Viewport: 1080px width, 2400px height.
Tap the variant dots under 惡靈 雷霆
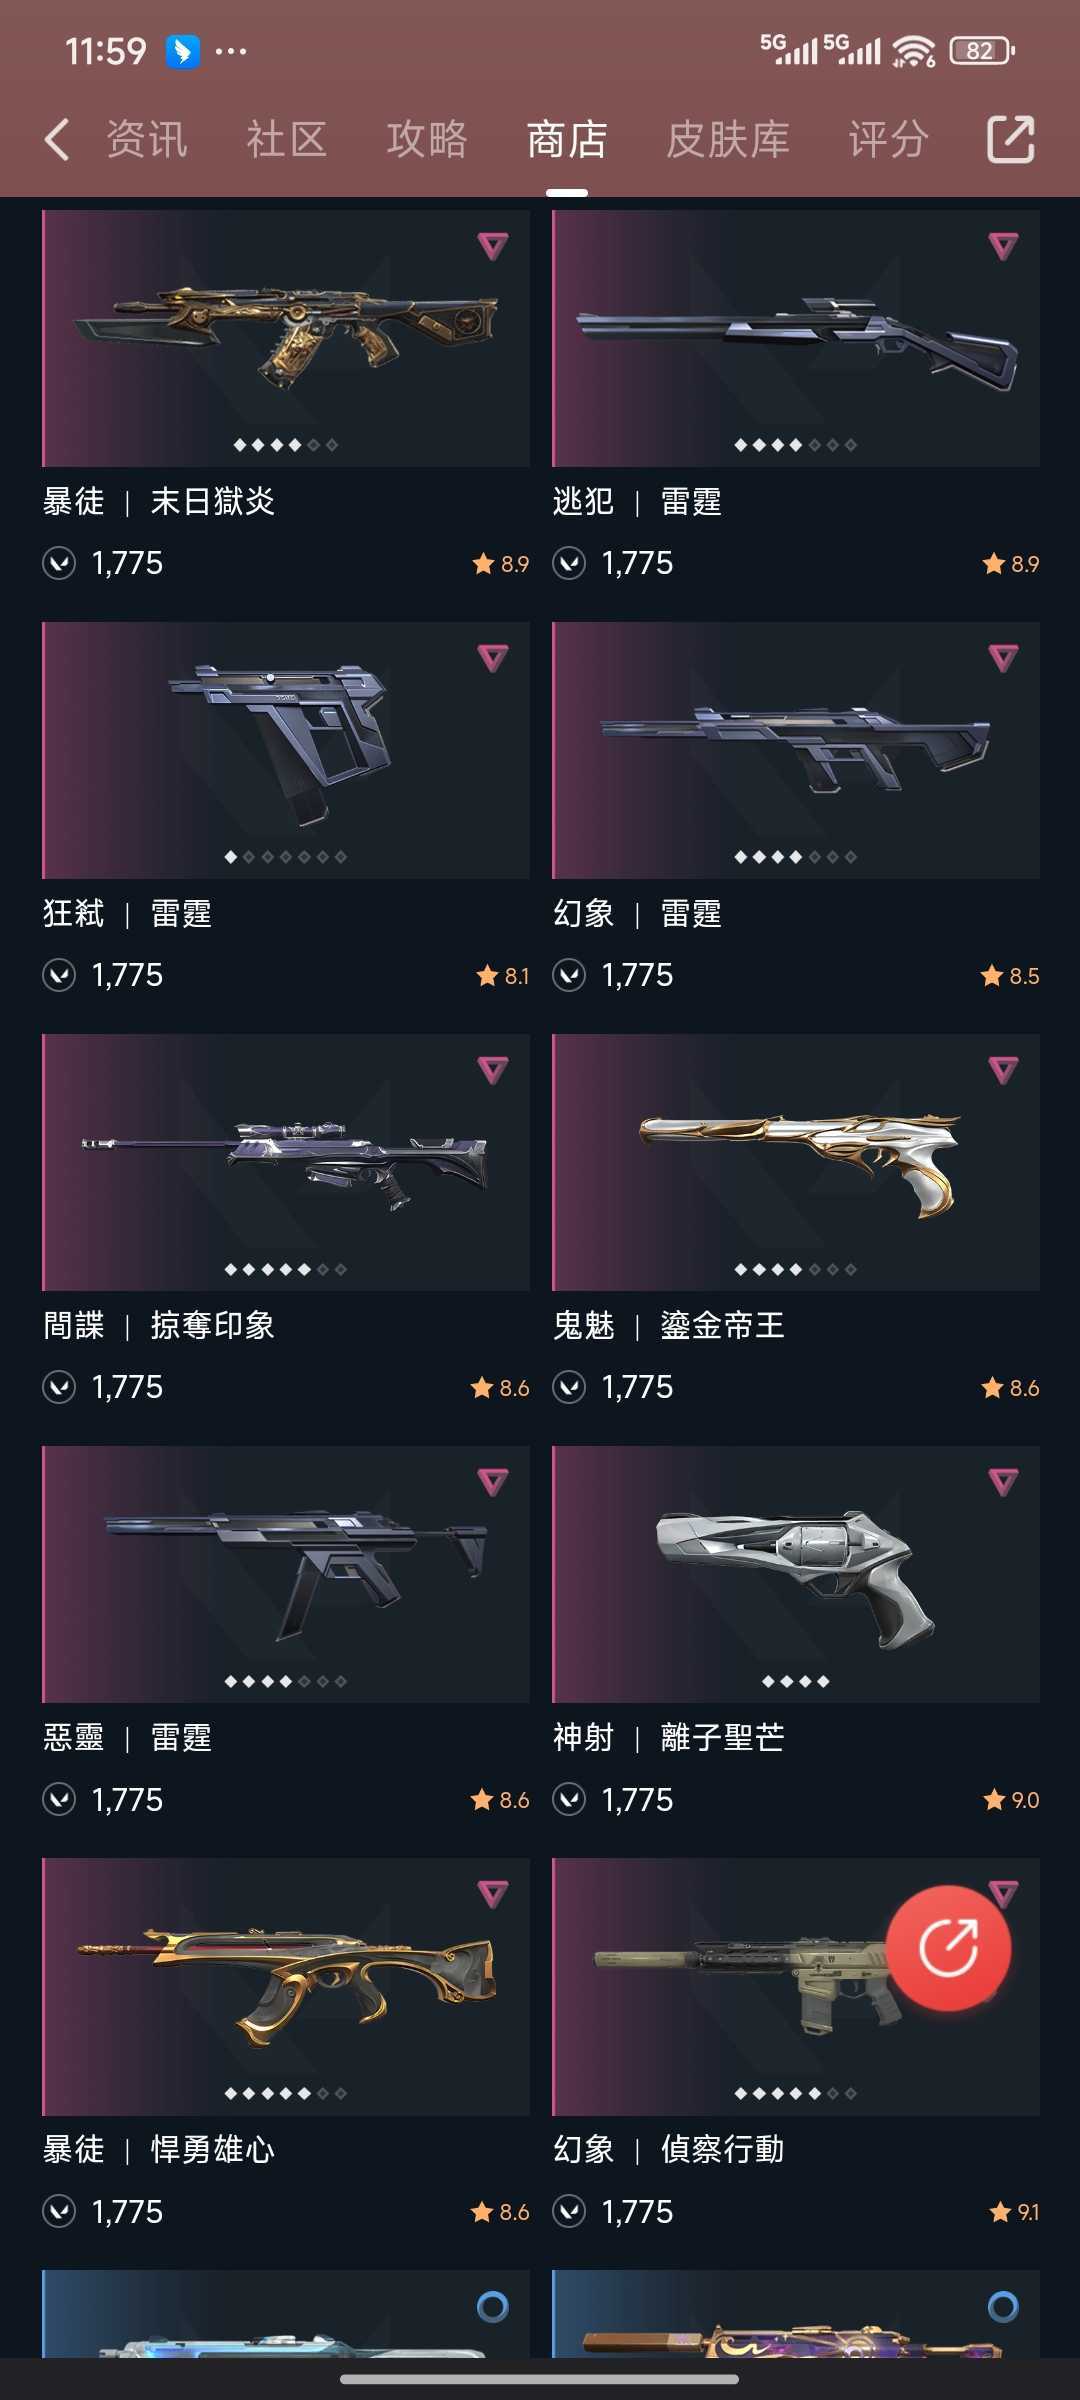click(286, 1682)
